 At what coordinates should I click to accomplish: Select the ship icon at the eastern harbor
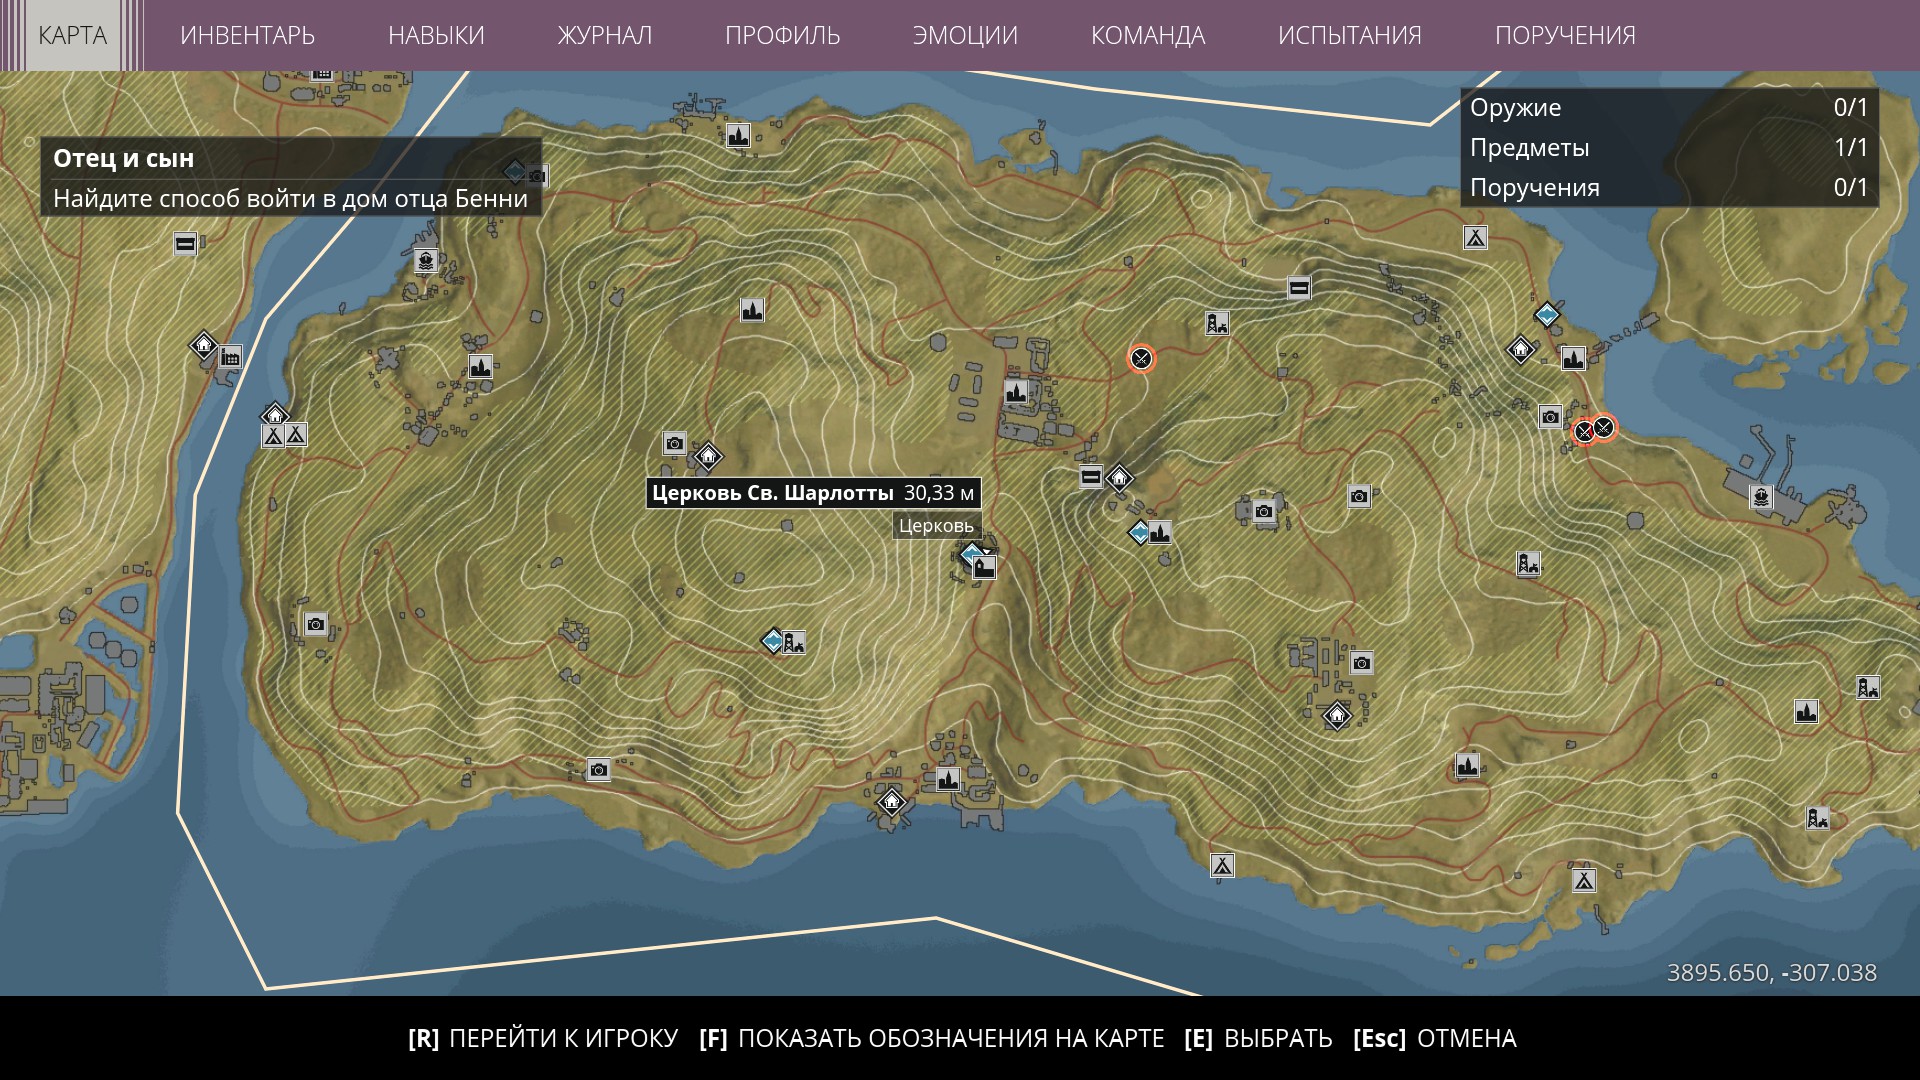1761,496
